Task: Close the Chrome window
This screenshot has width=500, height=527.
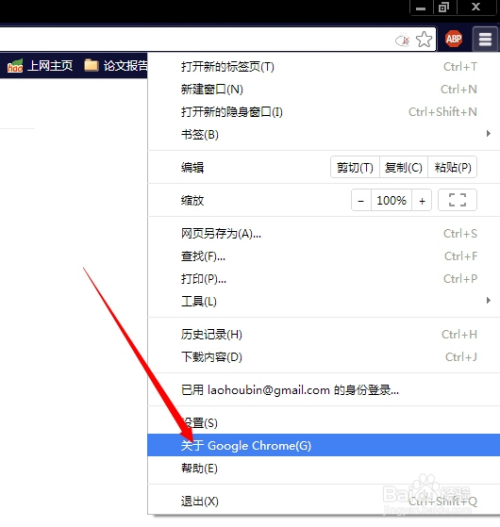Action: point(475,7)
